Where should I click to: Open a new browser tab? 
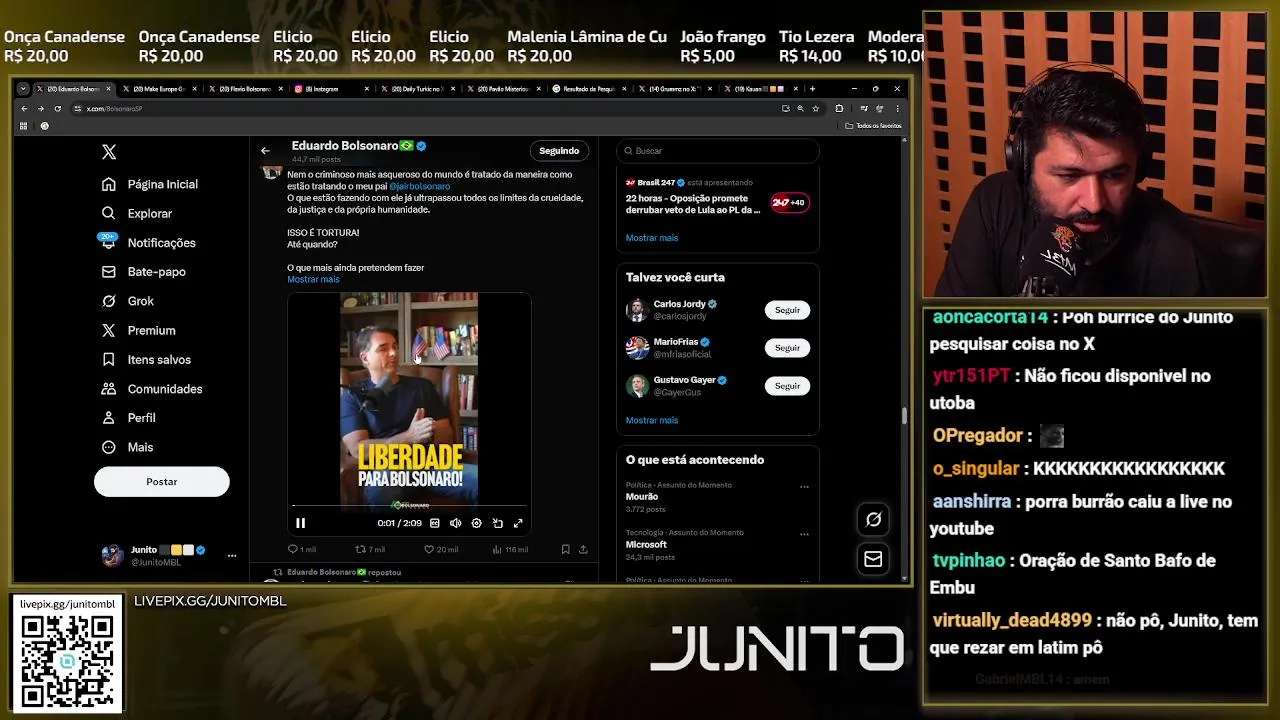(x=812, y=89)
